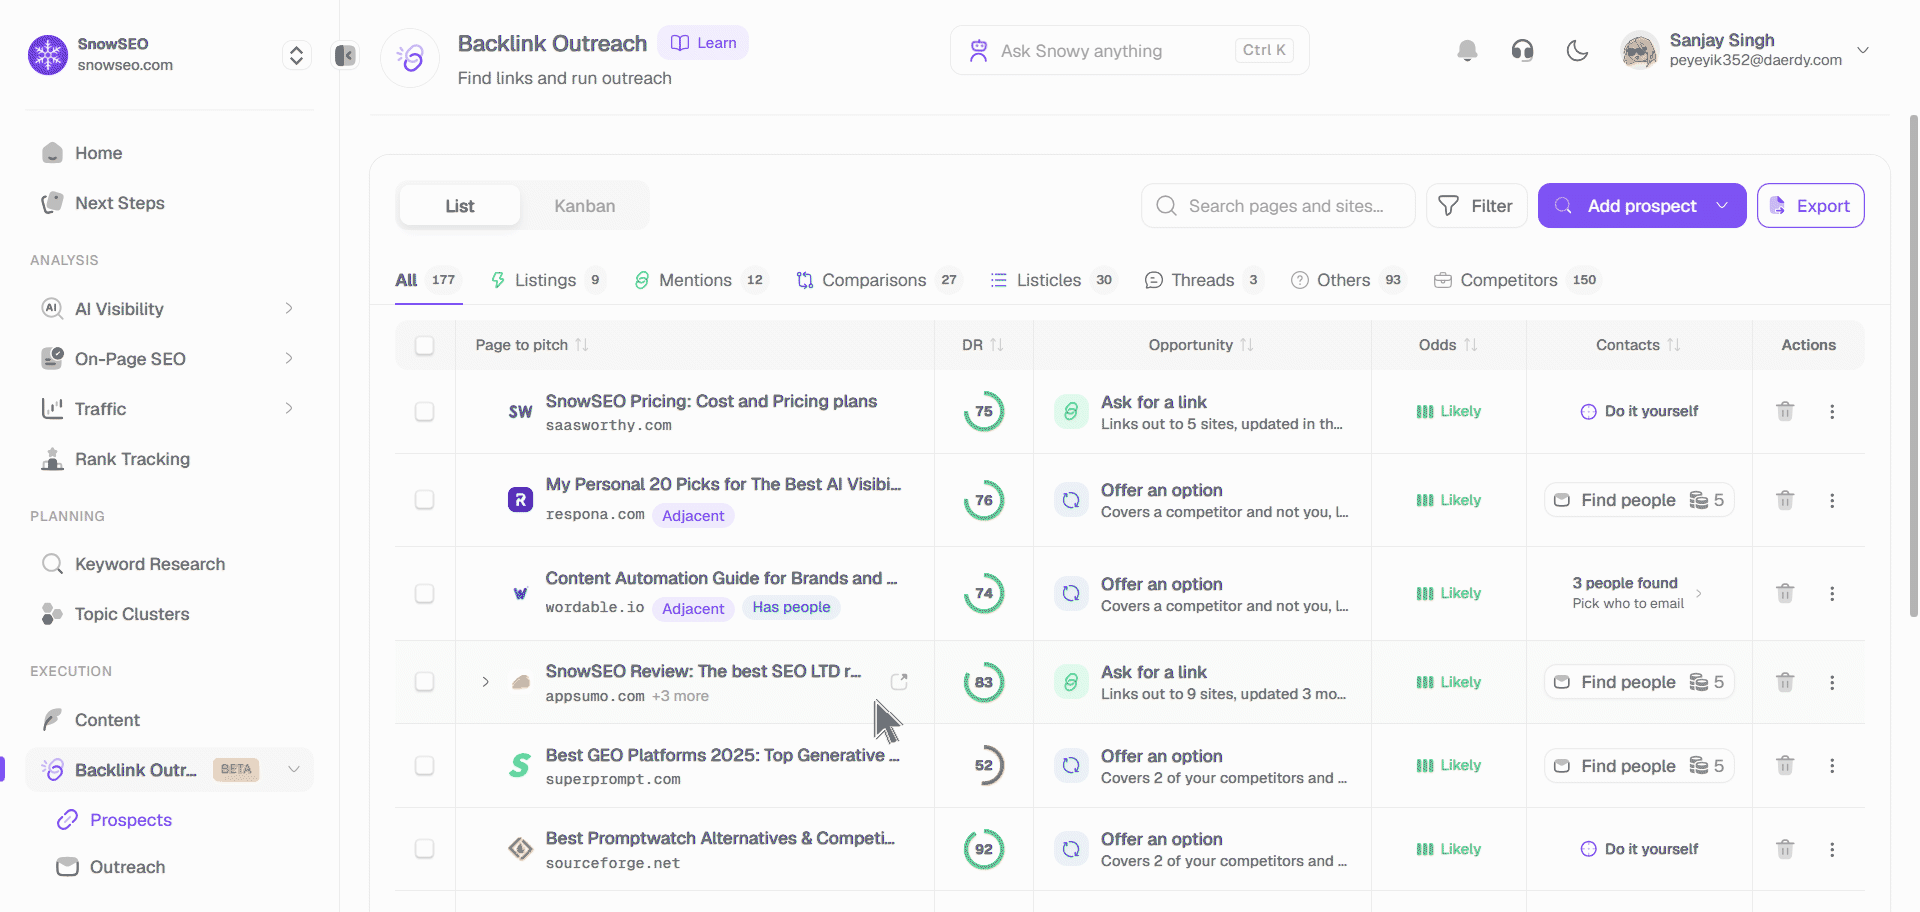Expand Traffic submenu

pyautogui.click(x=289, y=408)
